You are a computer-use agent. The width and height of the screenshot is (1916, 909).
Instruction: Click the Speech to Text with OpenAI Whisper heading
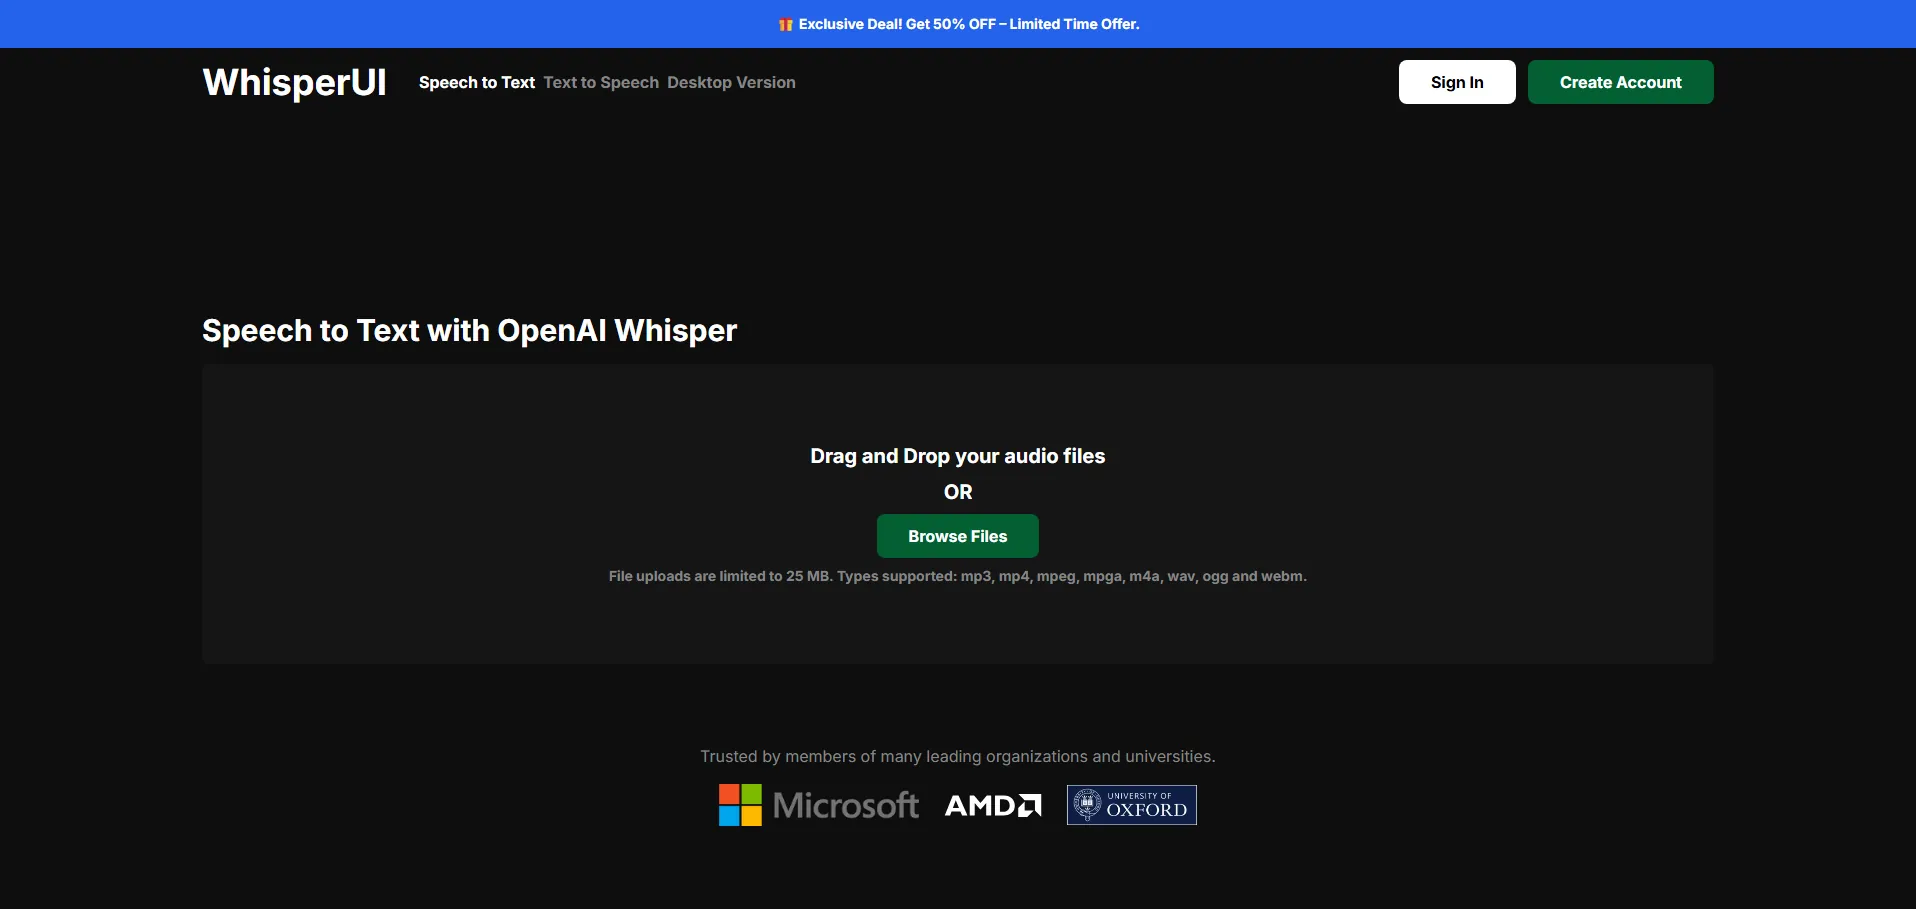click(469, 331)
